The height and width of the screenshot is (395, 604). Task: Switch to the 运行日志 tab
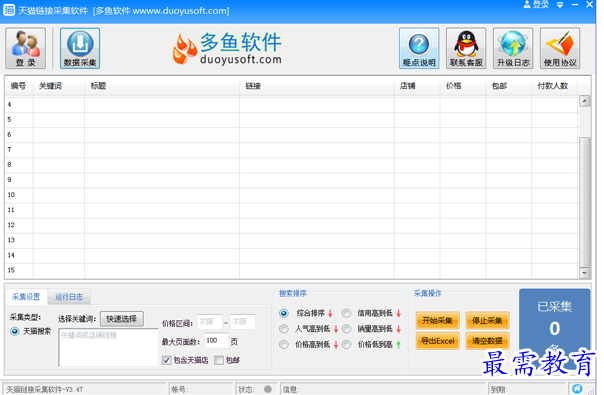coord(69,297)
